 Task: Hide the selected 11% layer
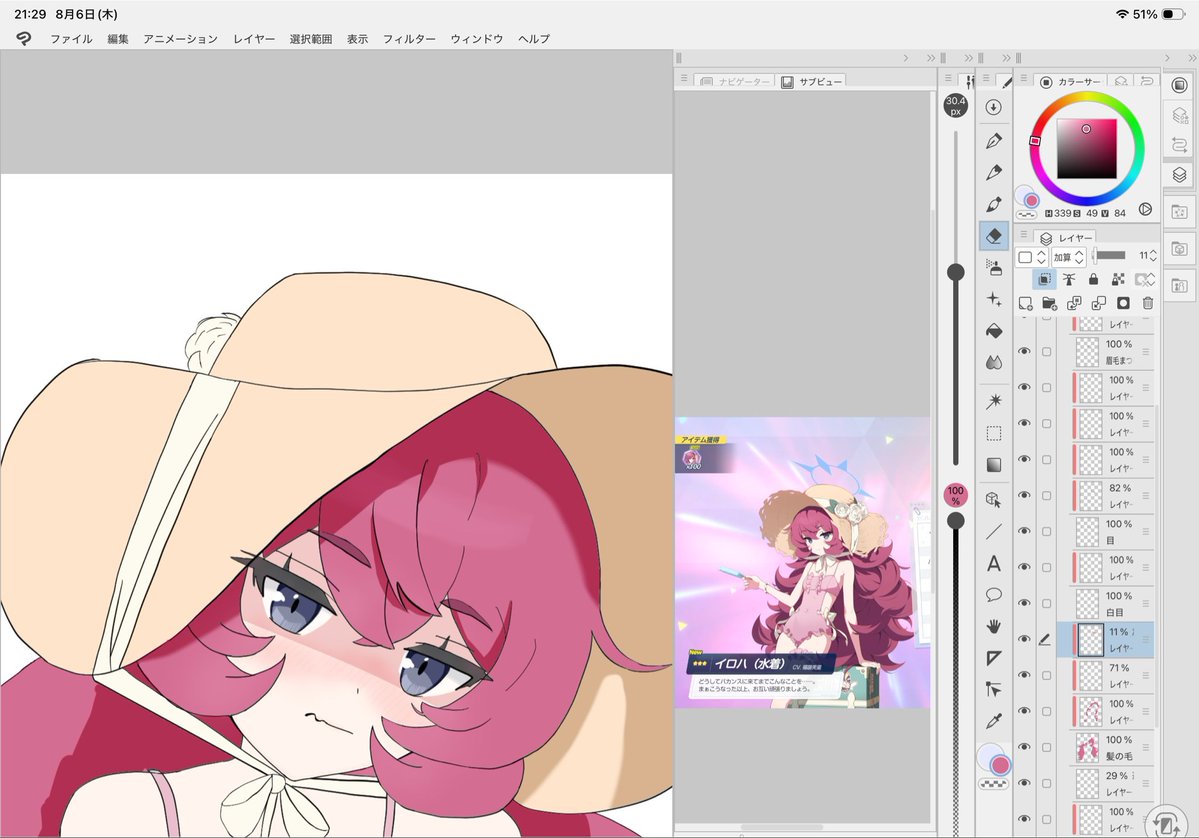pos(1024,639)
